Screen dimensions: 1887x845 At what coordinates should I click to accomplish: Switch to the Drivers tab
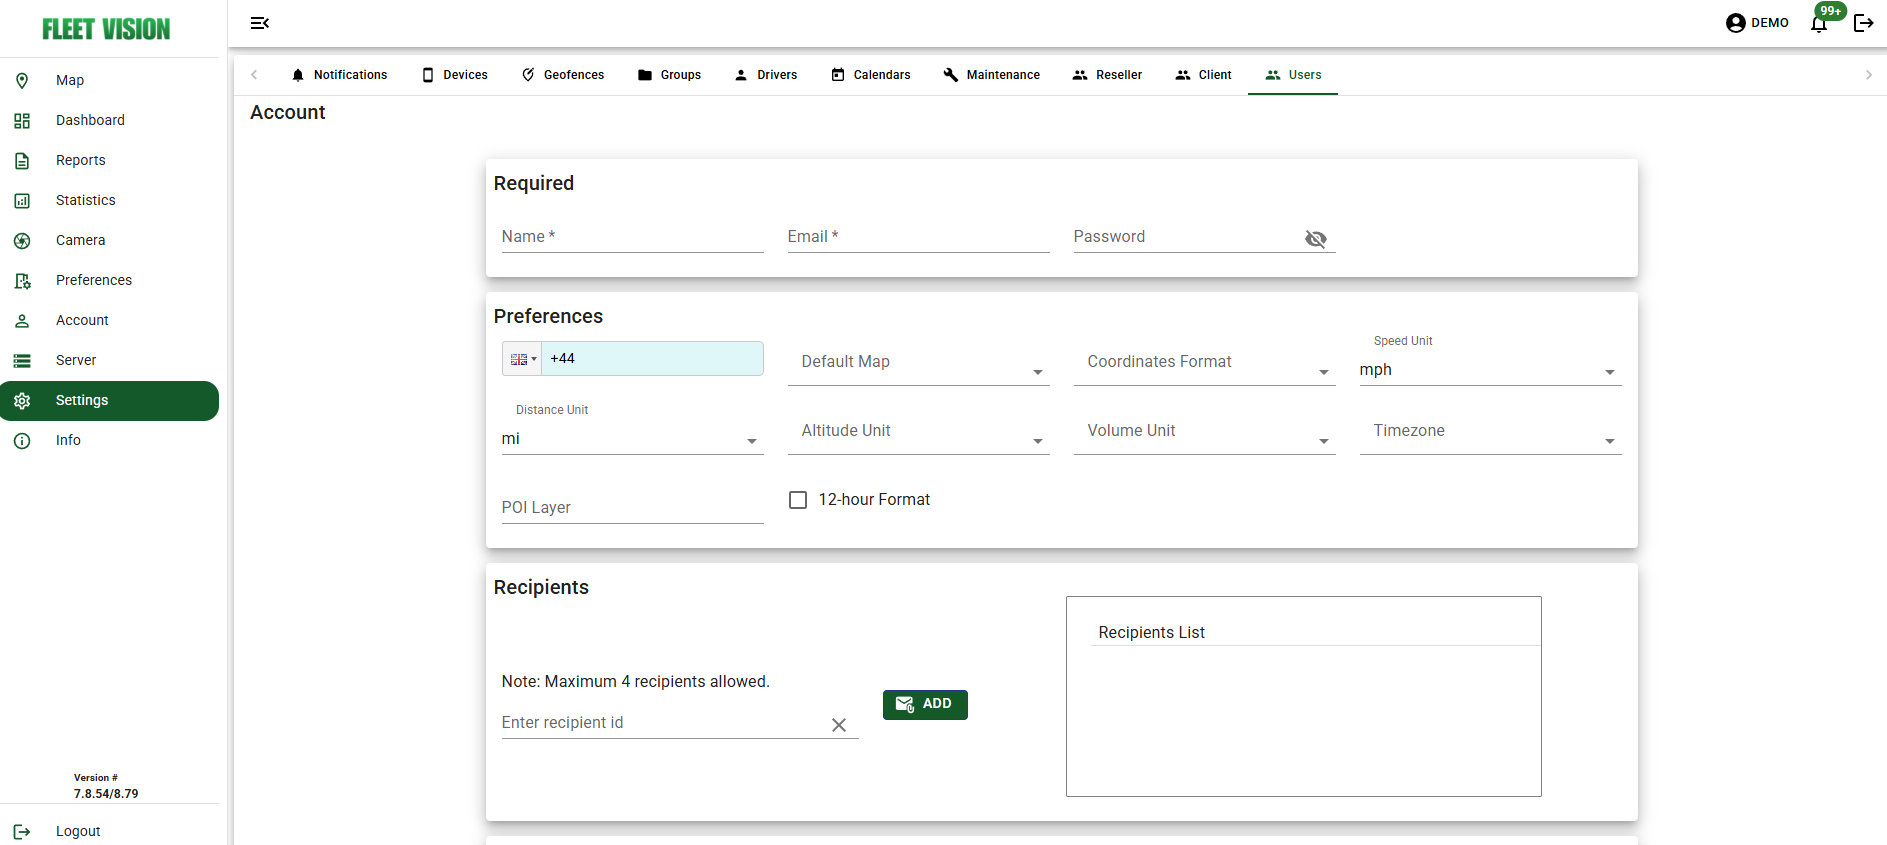tap(766, 75)
